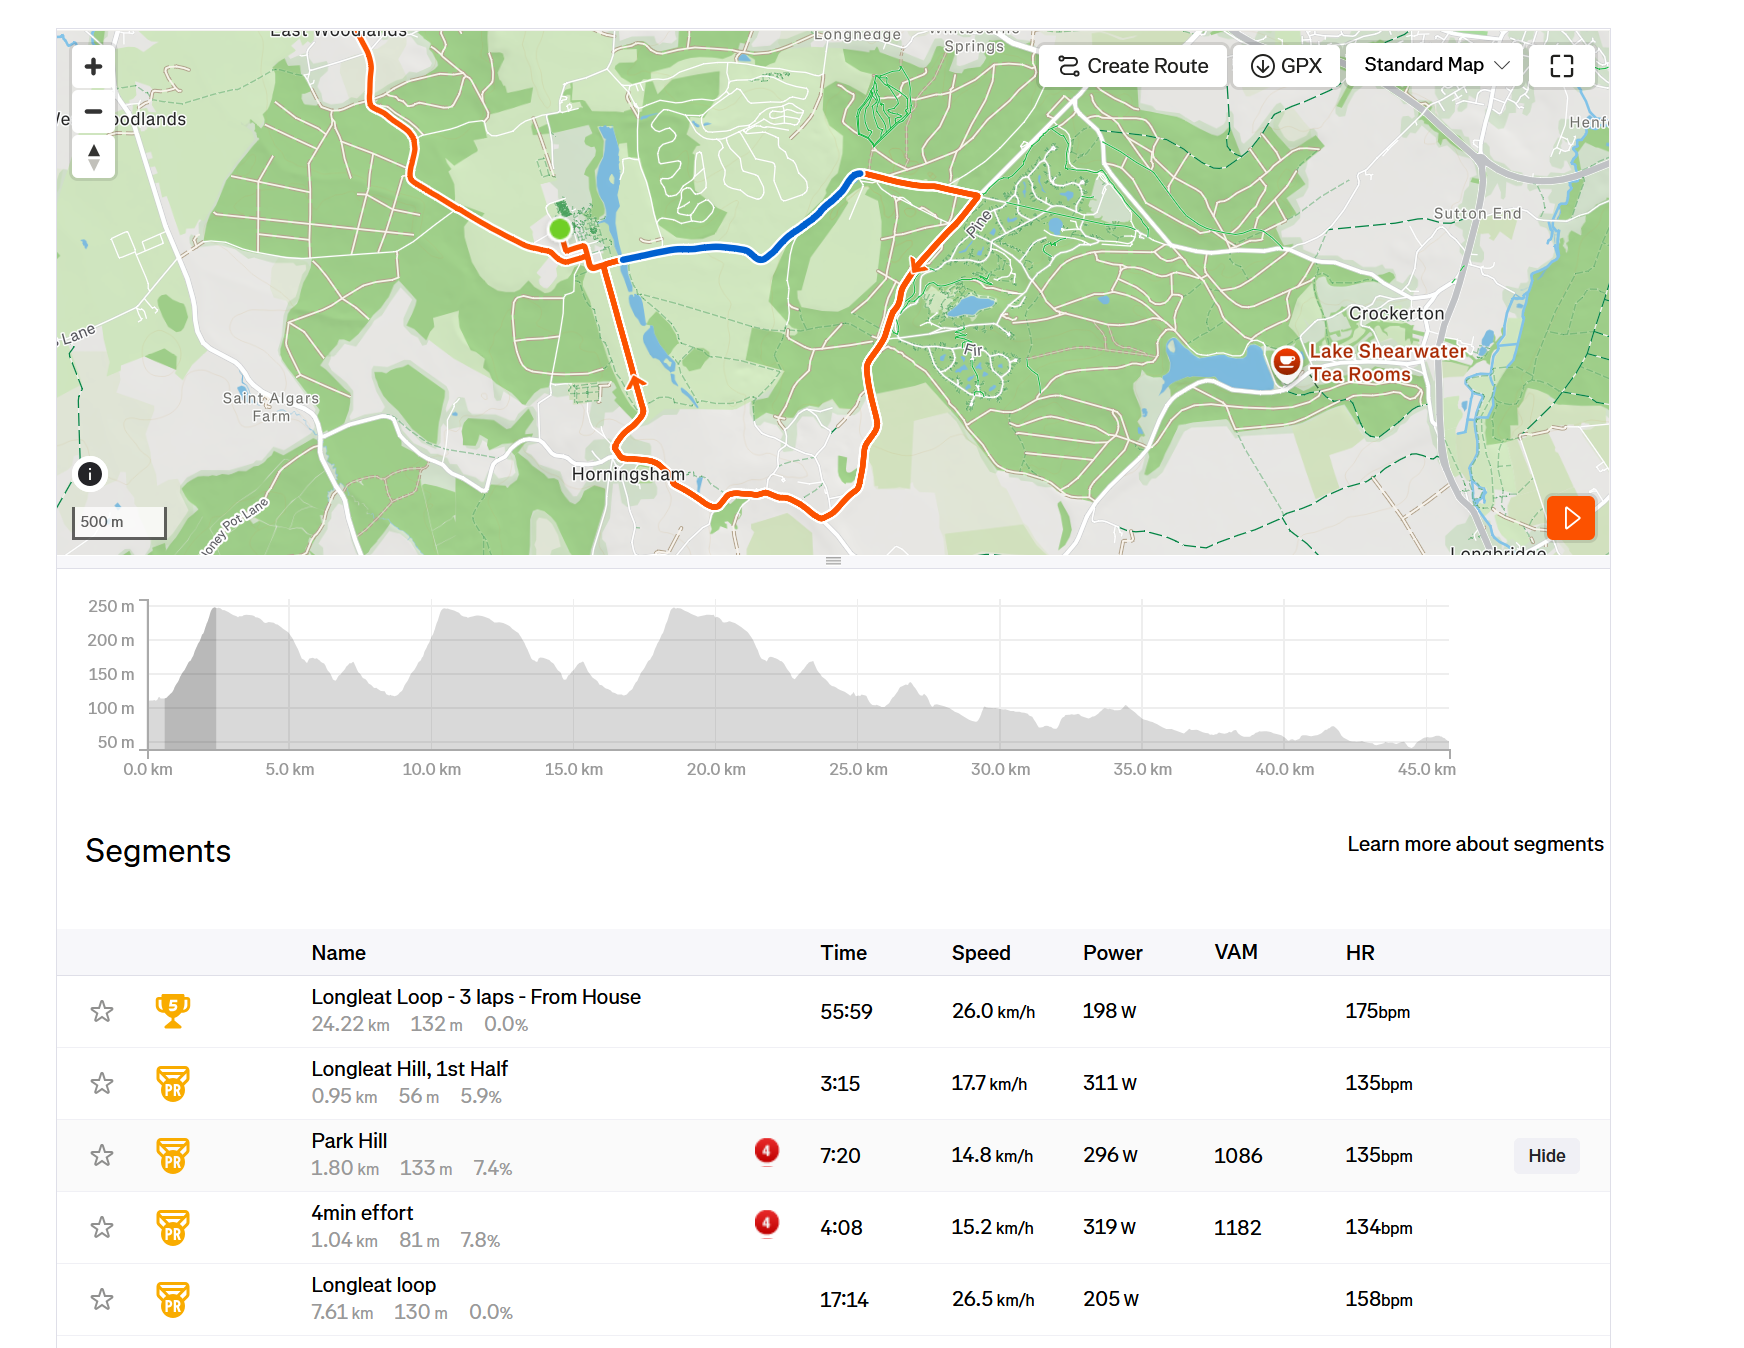Star the Longleat Loop 3 laps segment
1744x1348 pixels.
102,1012
